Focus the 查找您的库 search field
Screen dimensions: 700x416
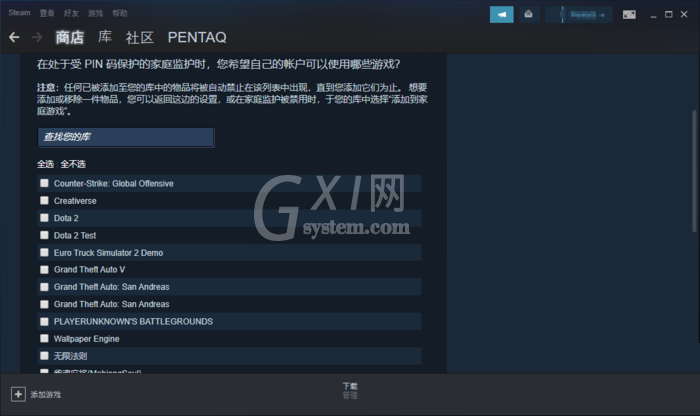[125, 137]
